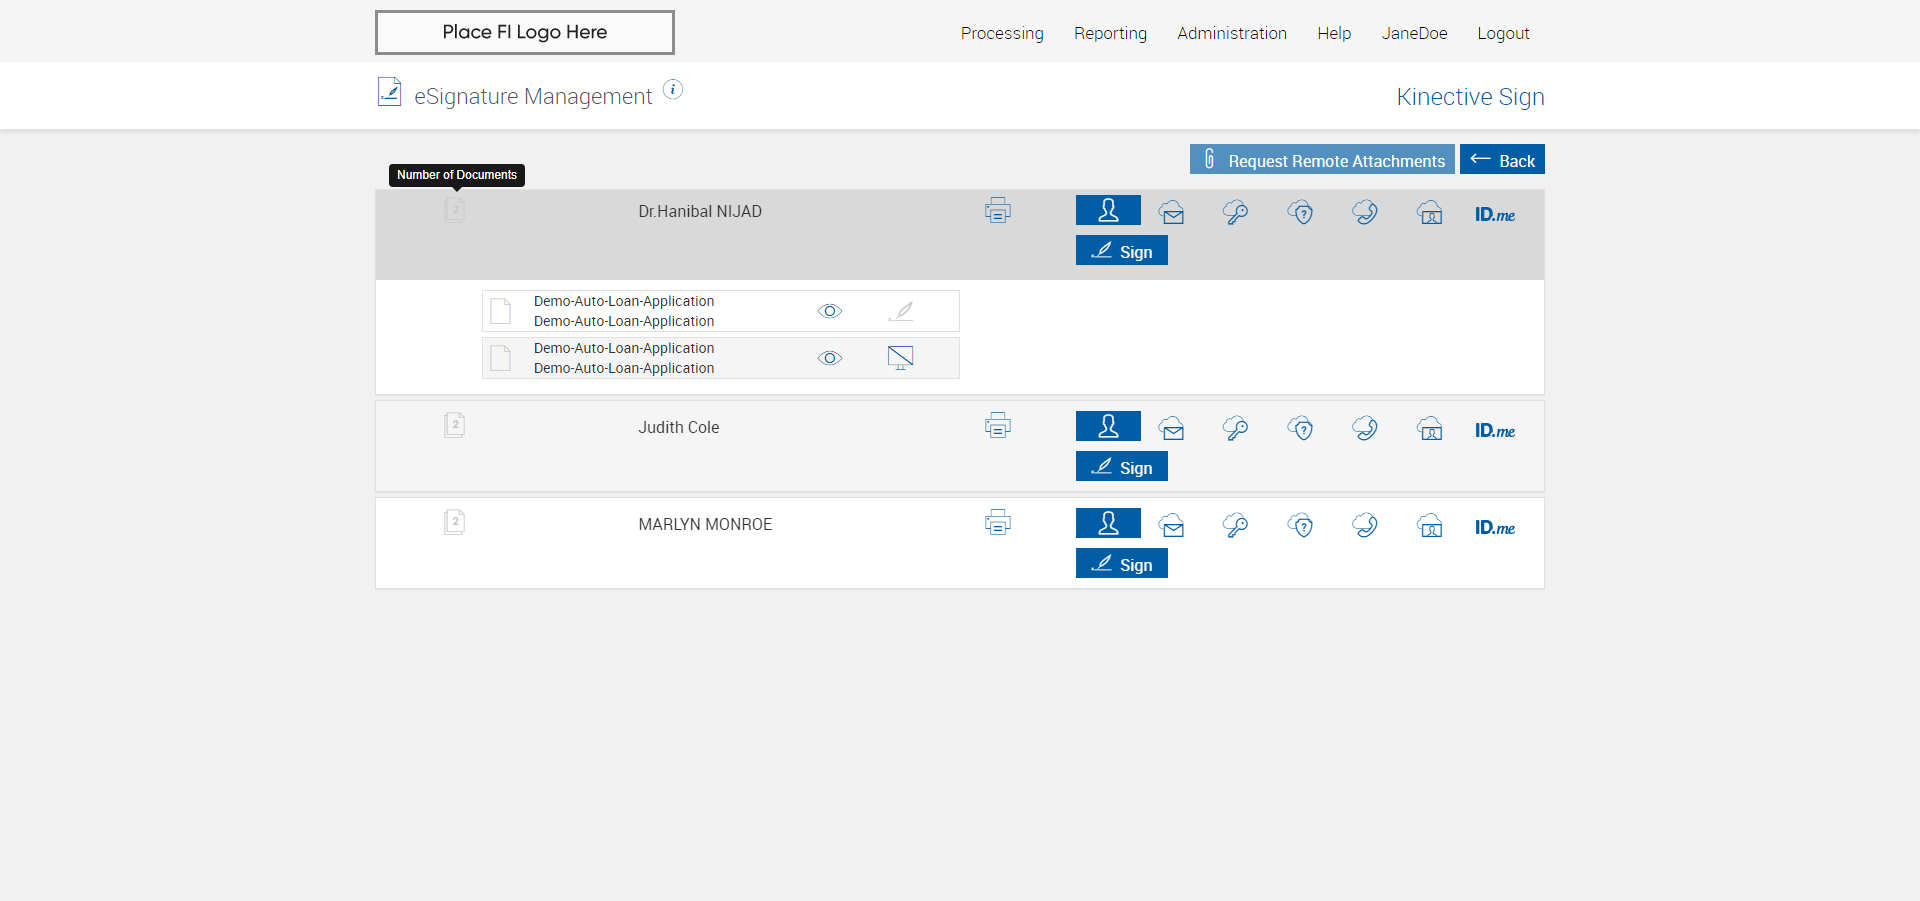This screenshot has height=901, width=1920.
Task: Click the MARLYN MONROE signer name
Action: click(705, 524)
